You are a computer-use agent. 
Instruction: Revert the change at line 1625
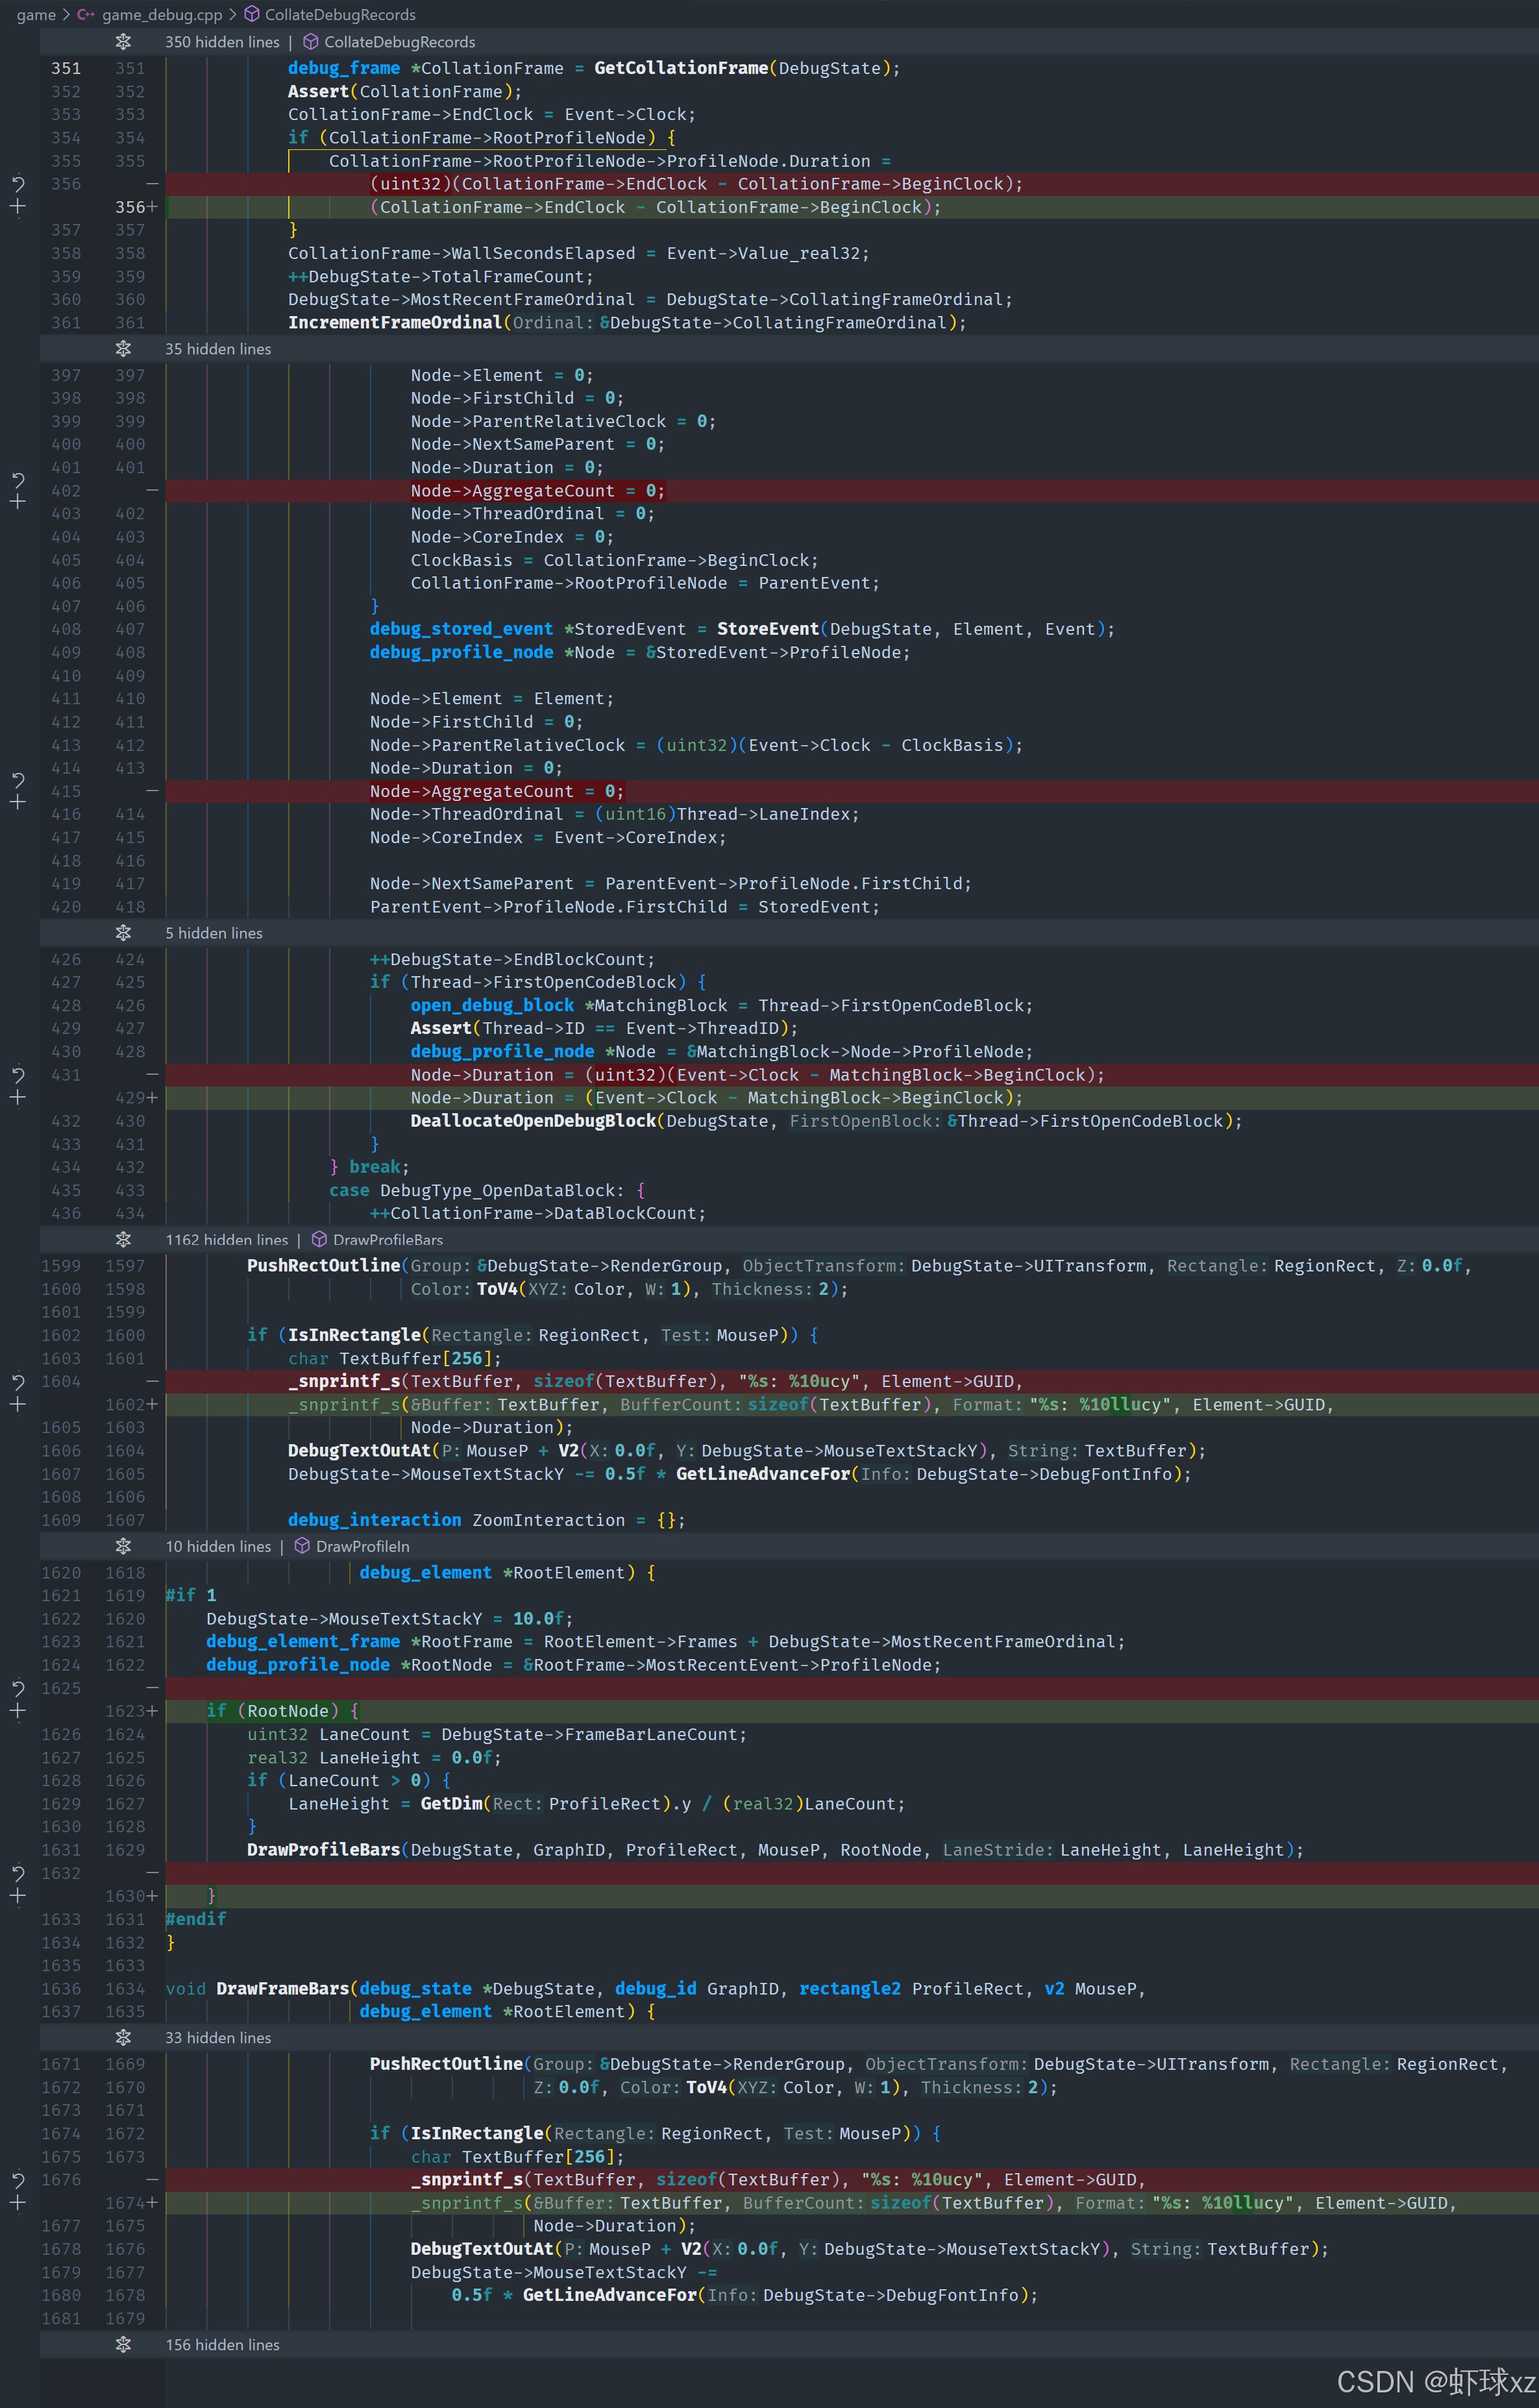17,1688
